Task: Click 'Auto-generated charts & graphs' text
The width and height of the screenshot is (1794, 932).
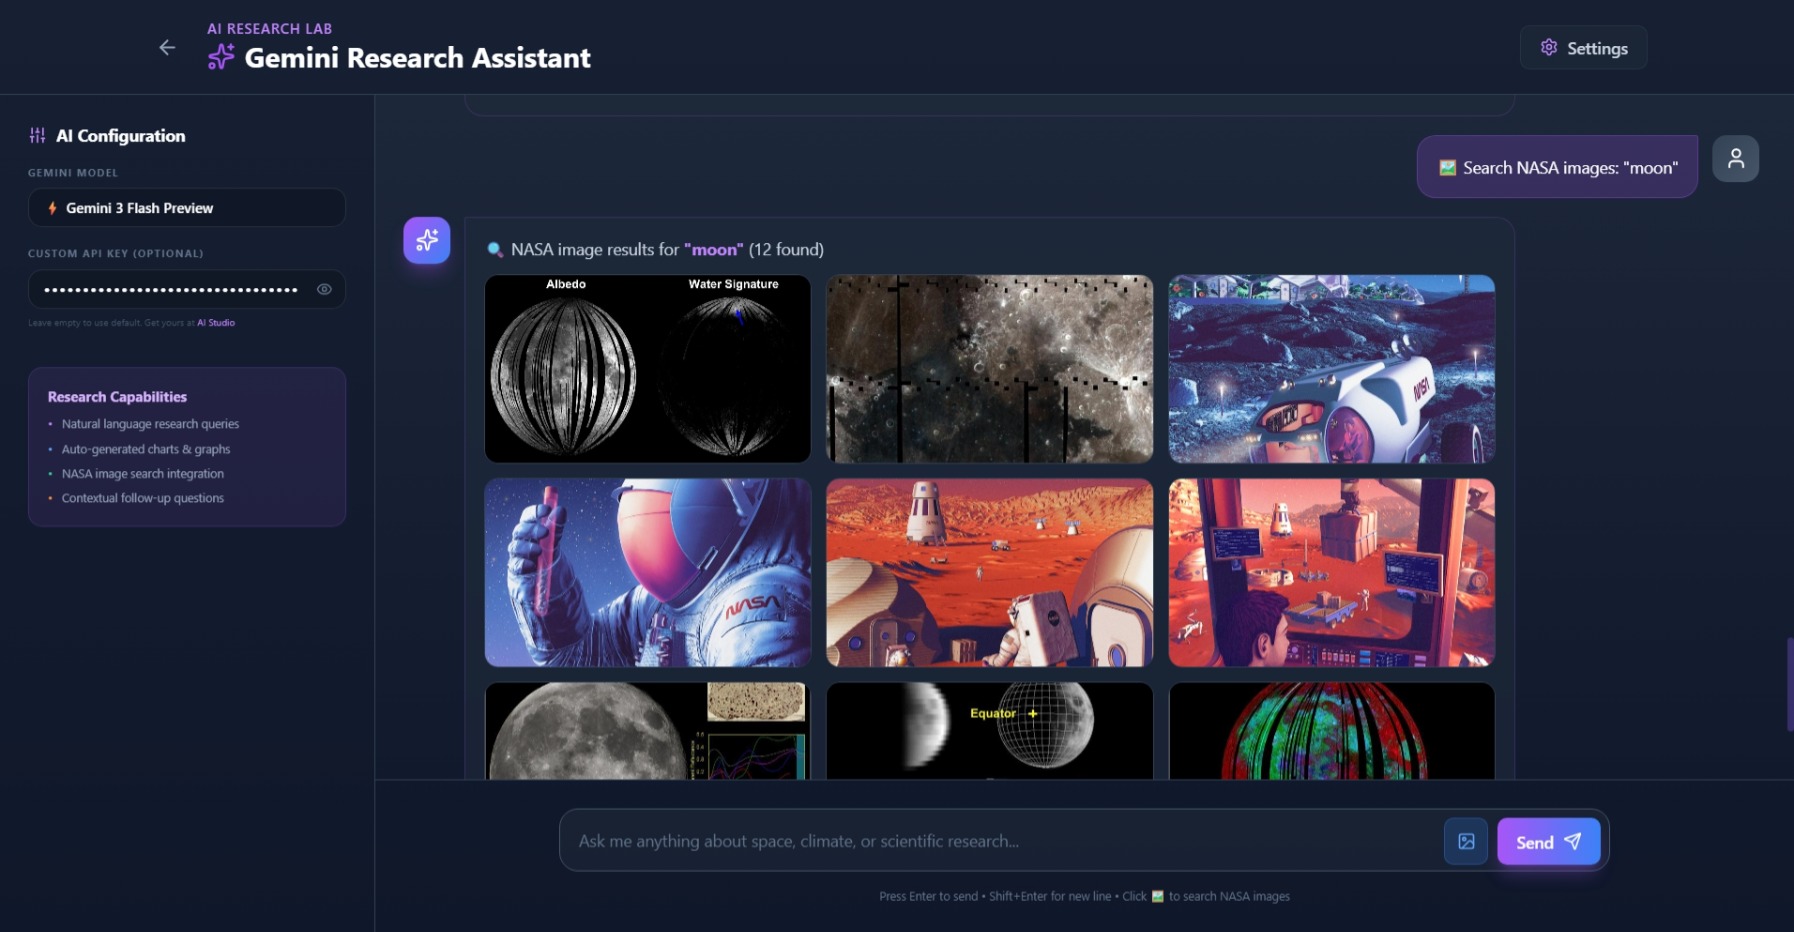Action: [x=146, y=449]
